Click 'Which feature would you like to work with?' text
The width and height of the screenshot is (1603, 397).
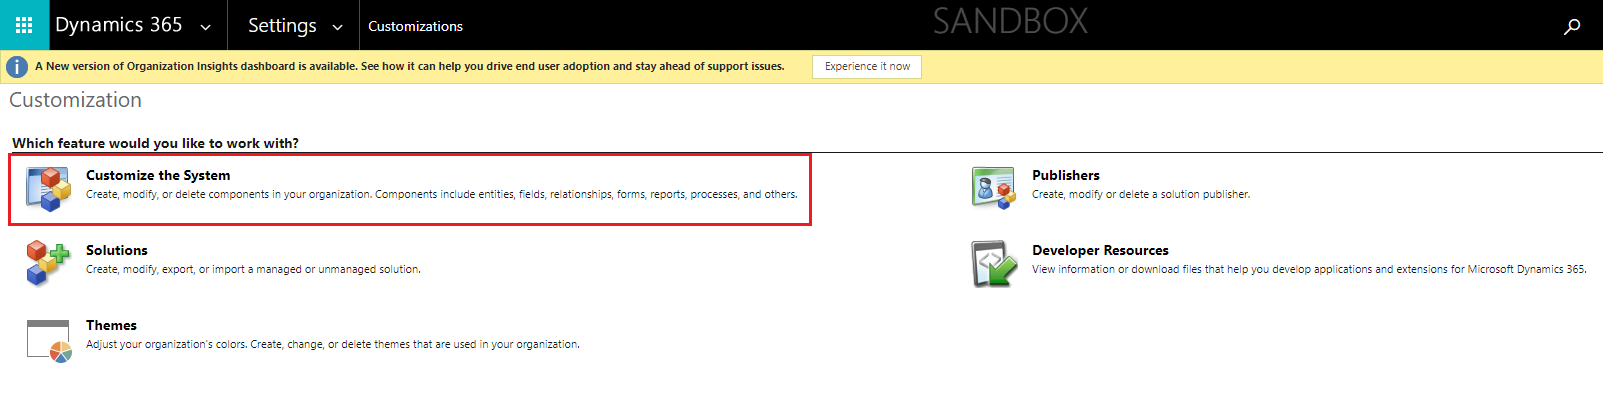click(155, 143)
